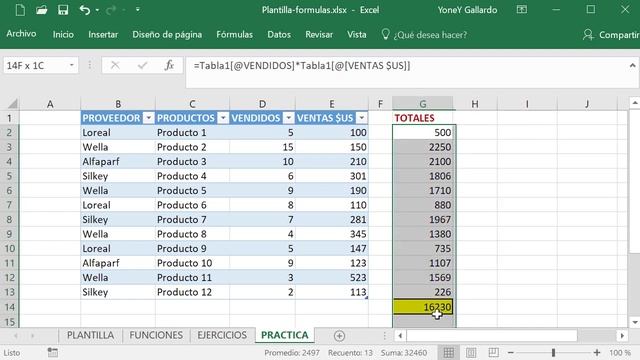Select column G header
The height and width of the screenshot is (360, 640).
(x=423, y=104)
